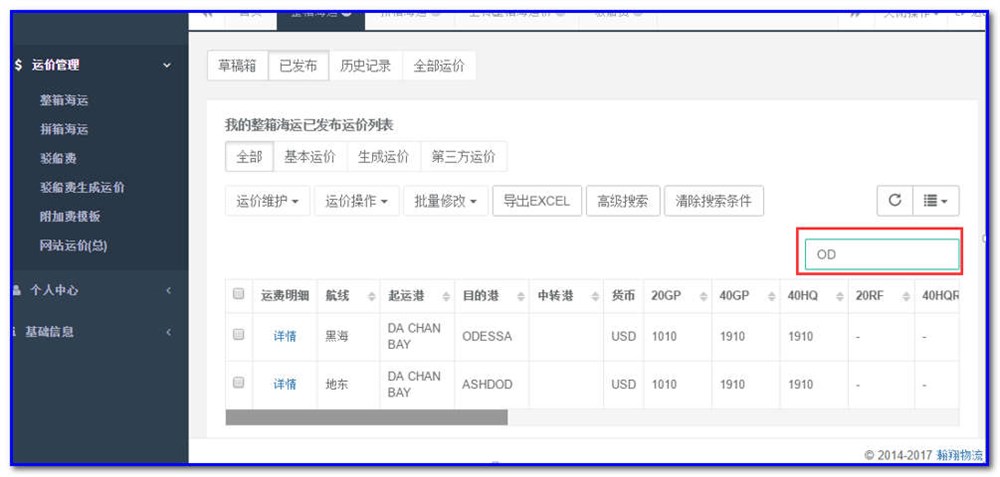Open the 批量修改 dropdown
Screen dimensions: 1000x477
[x=446, y=202]
